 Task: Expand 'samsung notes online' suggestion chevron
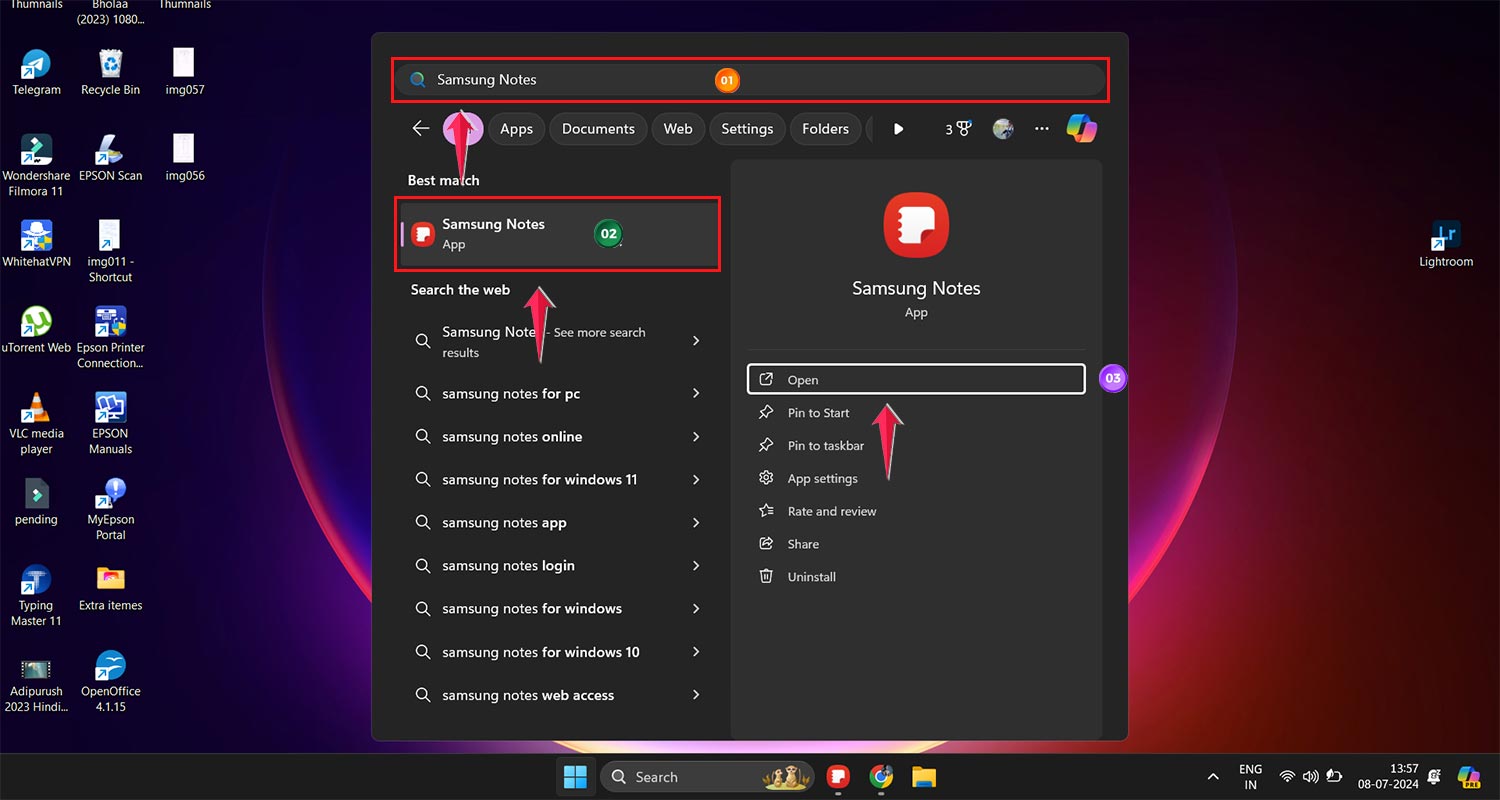click(696, 437)
